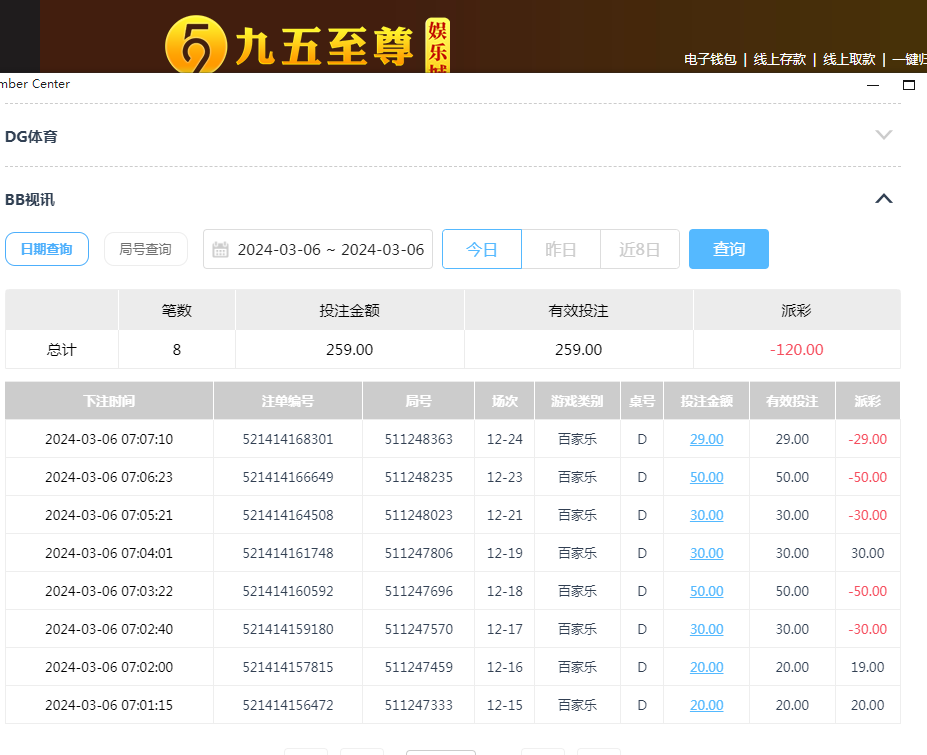Click the 笔数 summary header
This screenshot has height=755, width=927.
(x=177, y=310)
